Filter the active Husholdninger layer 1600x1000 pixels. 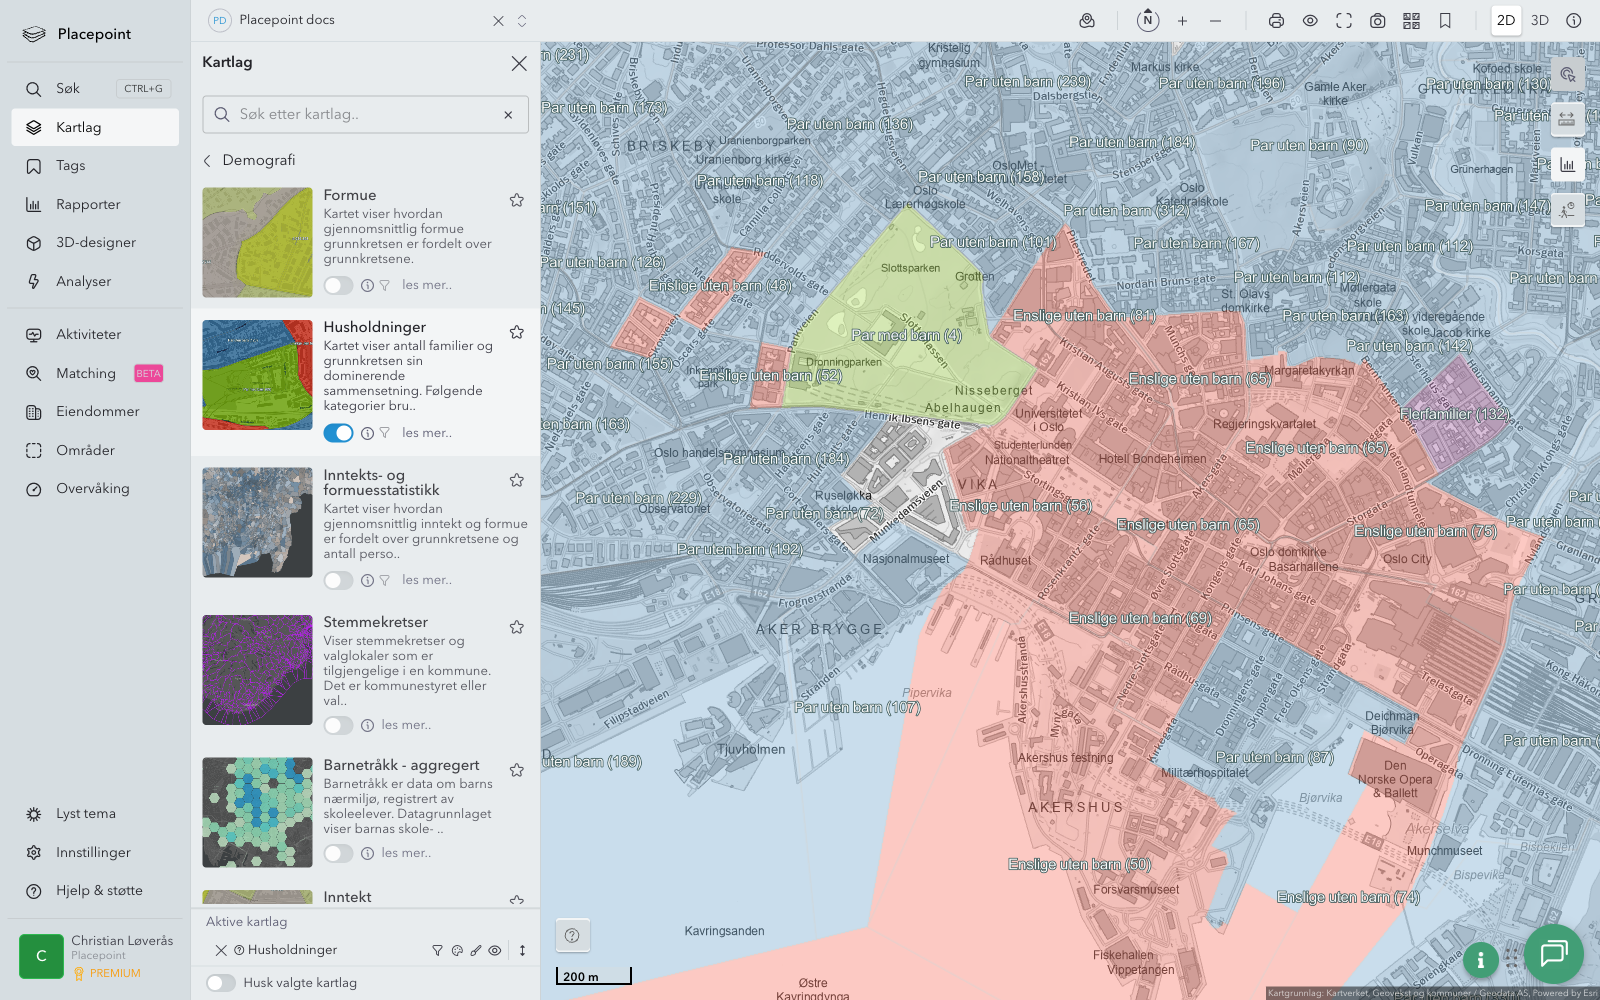pyautogui.click(x=437, y=951)
